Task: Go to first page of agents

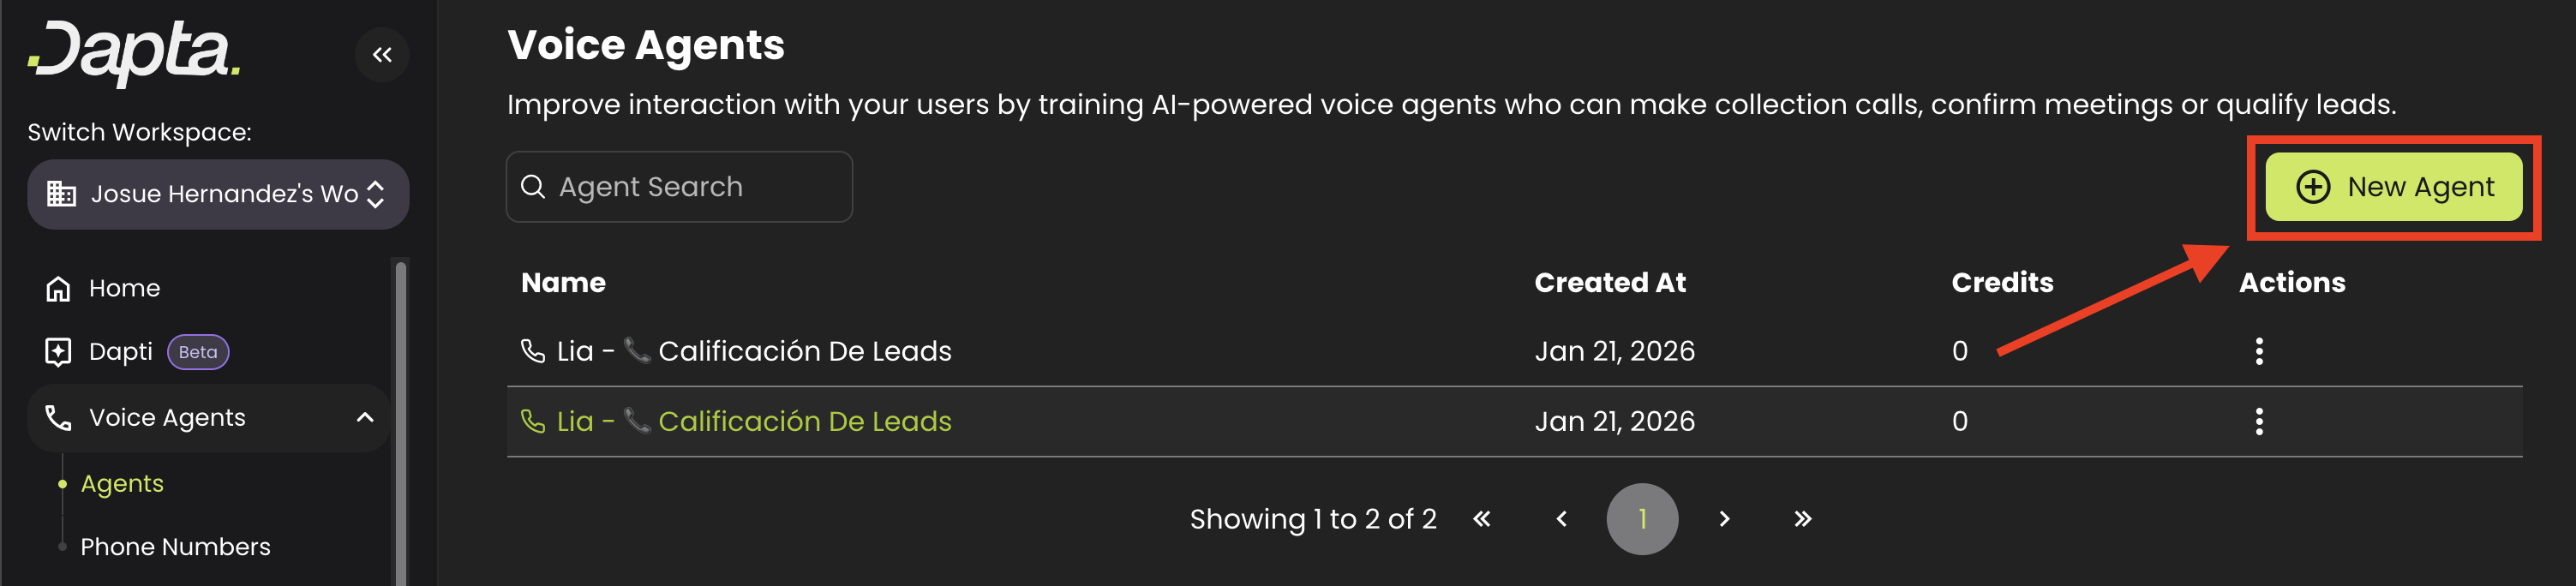Action: (x=1482, y=519)
